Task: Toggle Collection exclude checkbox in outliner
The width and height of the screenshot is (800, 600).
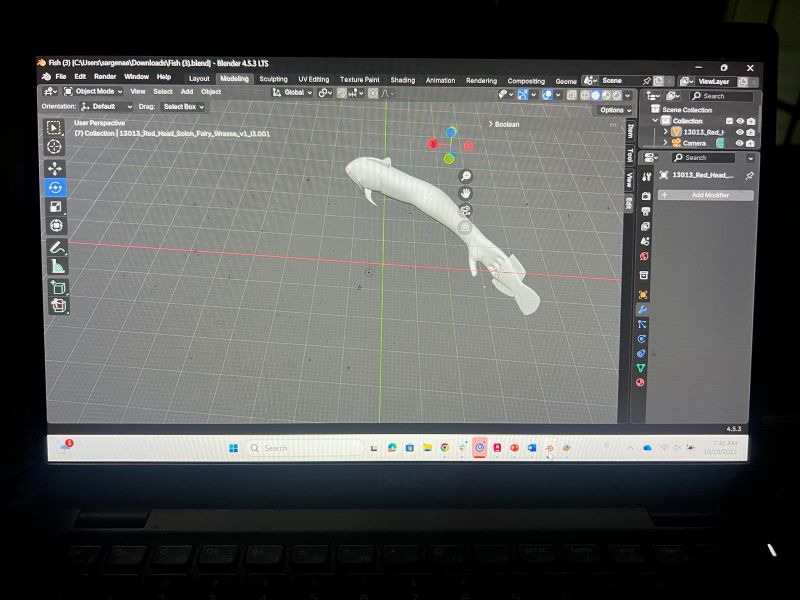Action: click(729, 120)
